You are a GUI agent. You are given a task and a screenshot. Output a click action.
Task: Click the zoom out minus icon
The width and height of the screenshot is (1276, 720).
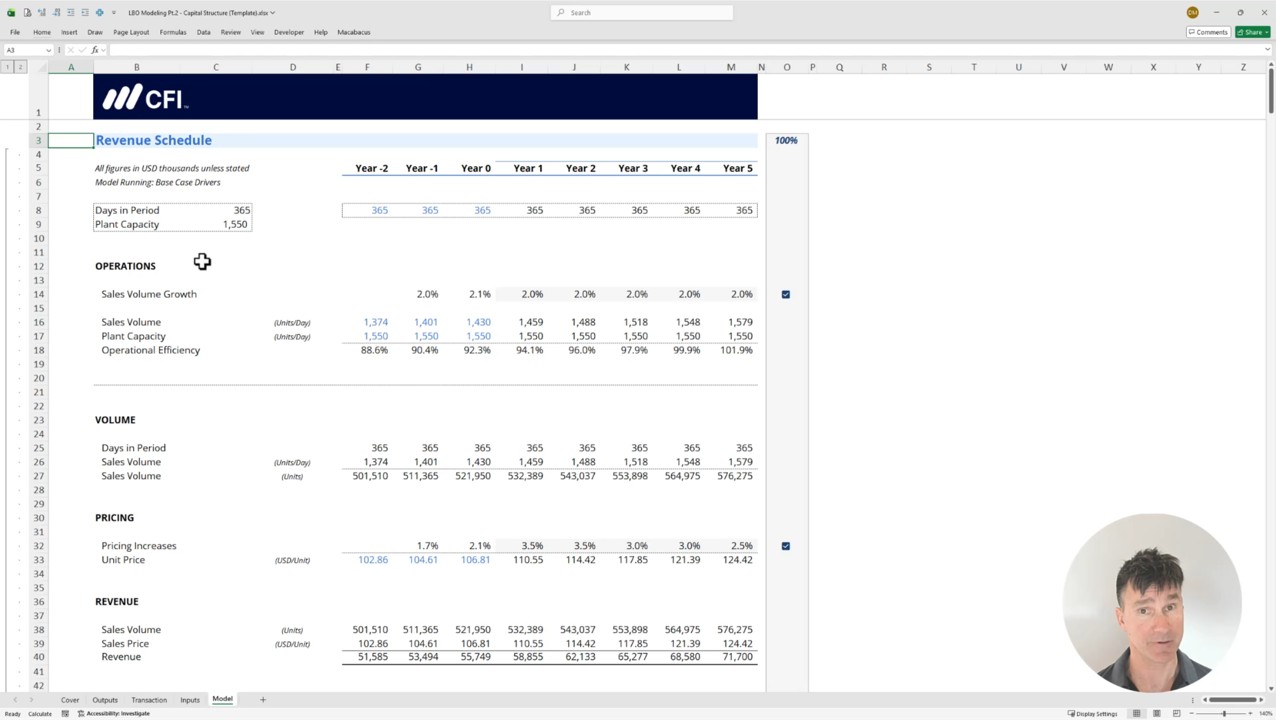tap(1192, 713)
